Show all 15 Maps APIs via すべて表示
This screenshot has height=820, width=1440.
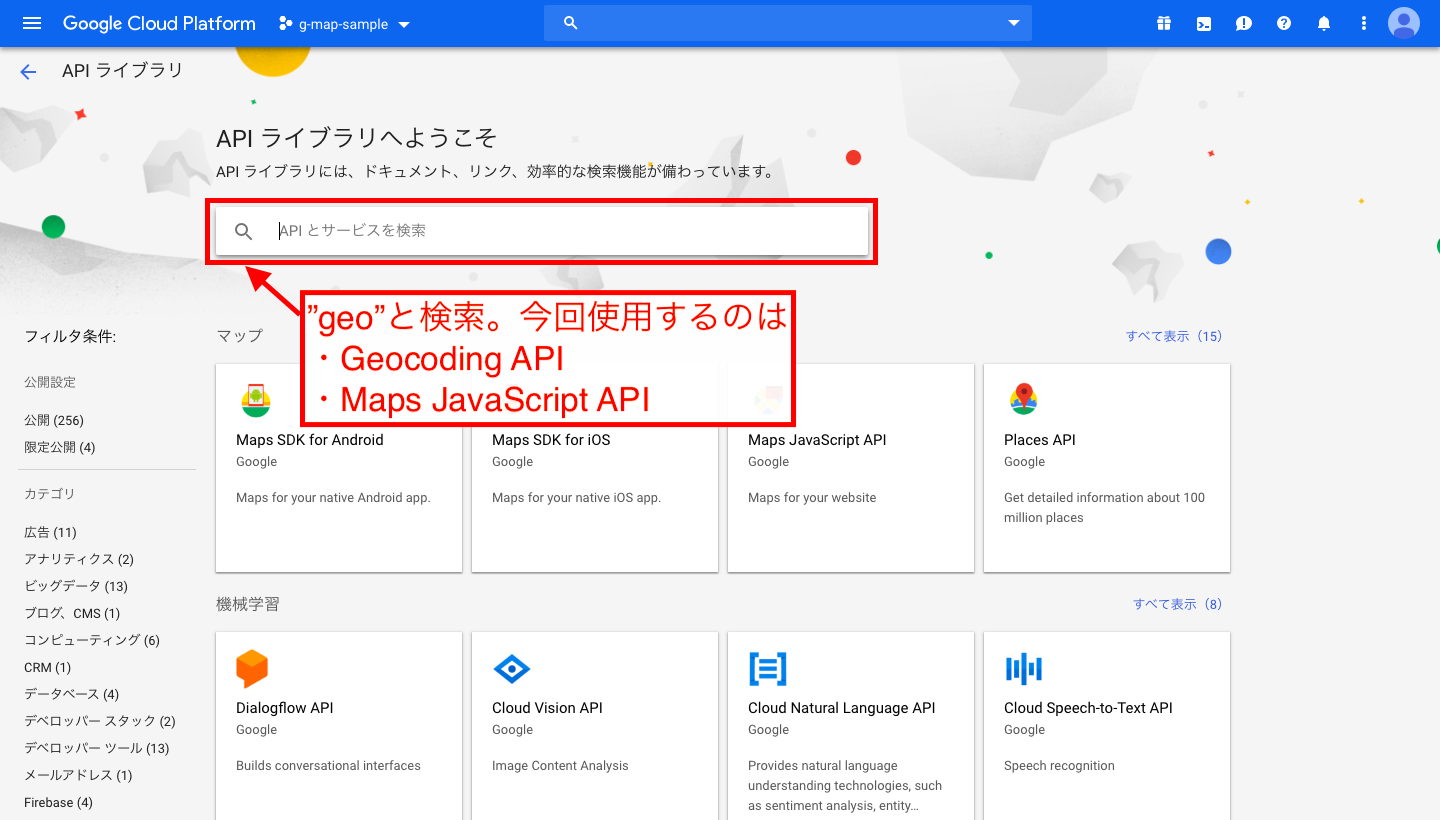click(1175, 336)
